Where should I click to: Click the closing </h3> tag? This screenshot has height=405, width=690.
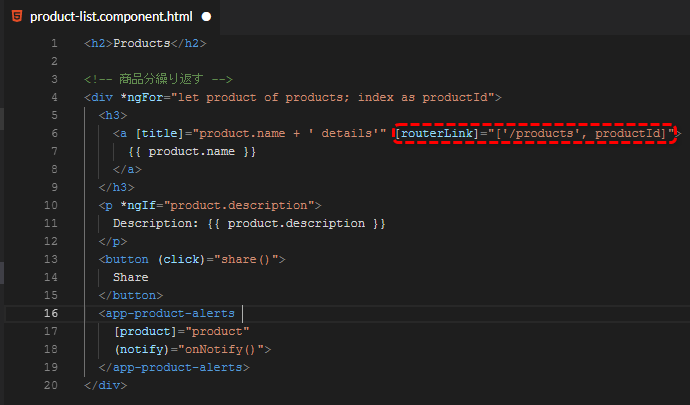117,188
